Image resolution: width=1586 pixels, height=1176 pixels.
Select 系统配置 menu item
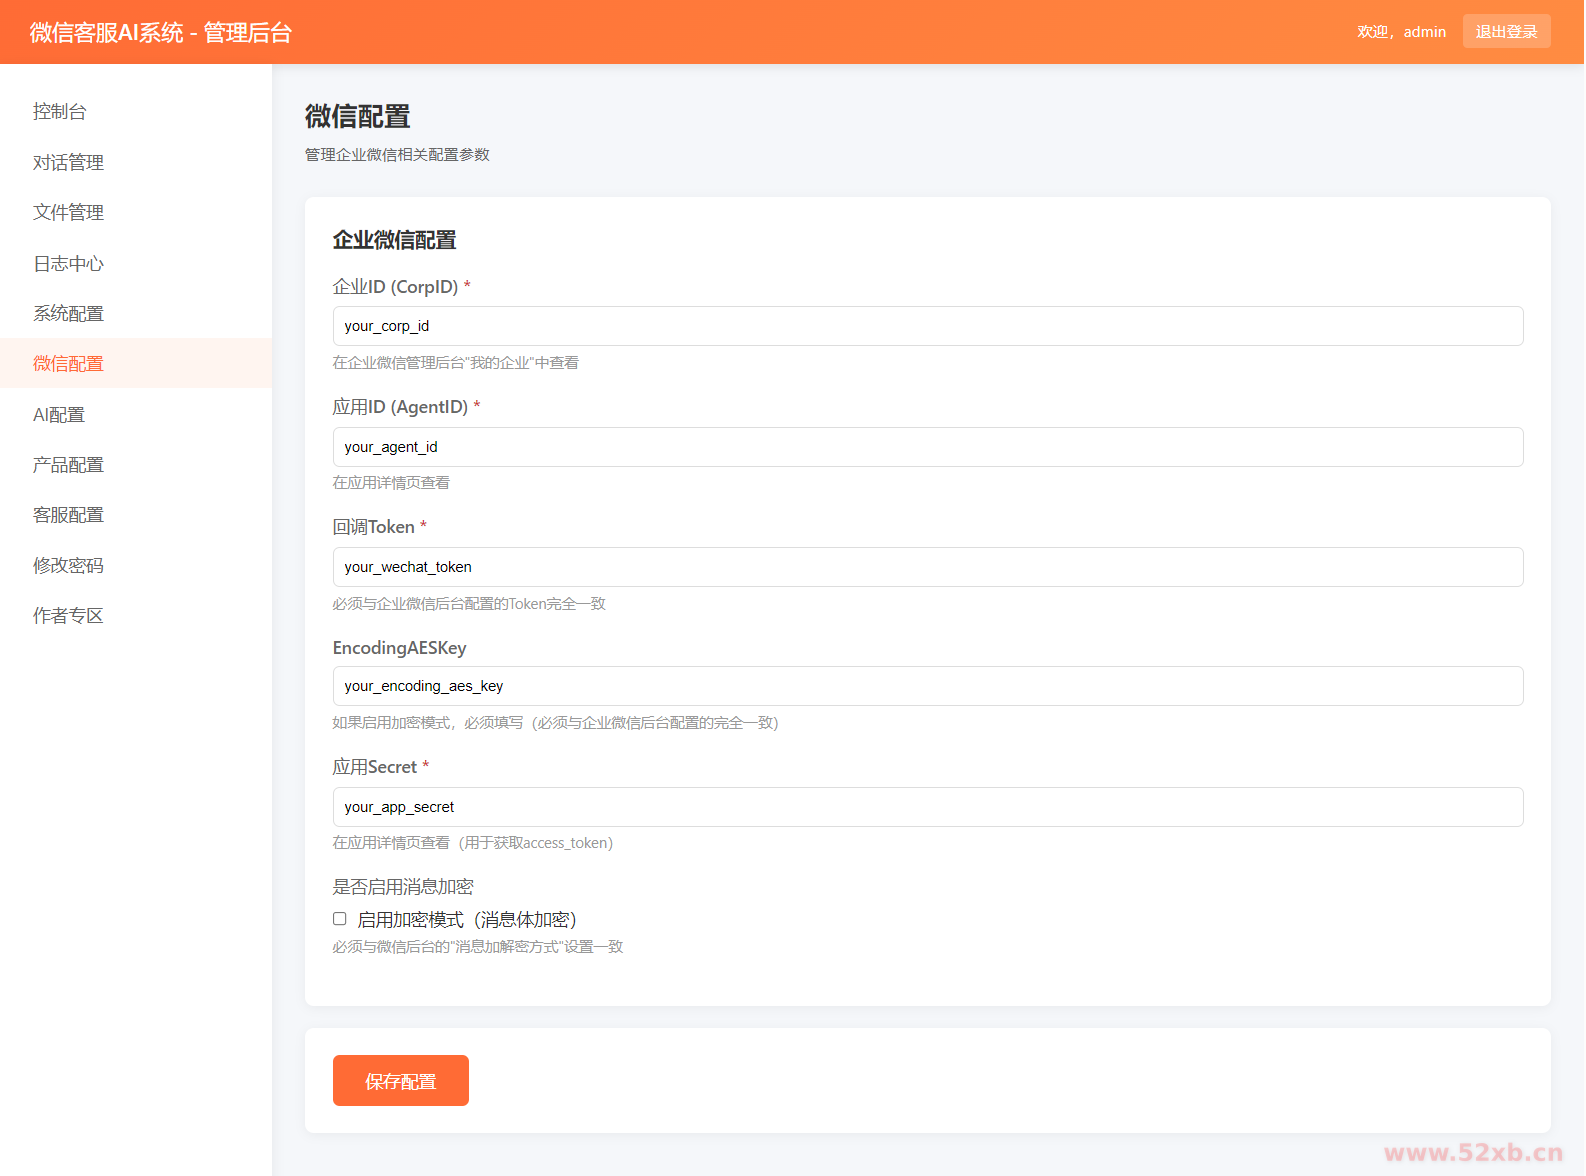[68, 313]
